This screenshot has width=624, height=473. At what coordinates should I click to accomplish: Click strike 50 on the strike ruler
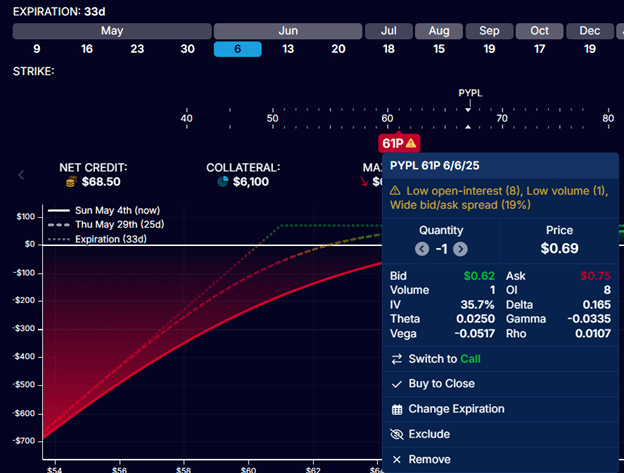[x=273, y=118]
